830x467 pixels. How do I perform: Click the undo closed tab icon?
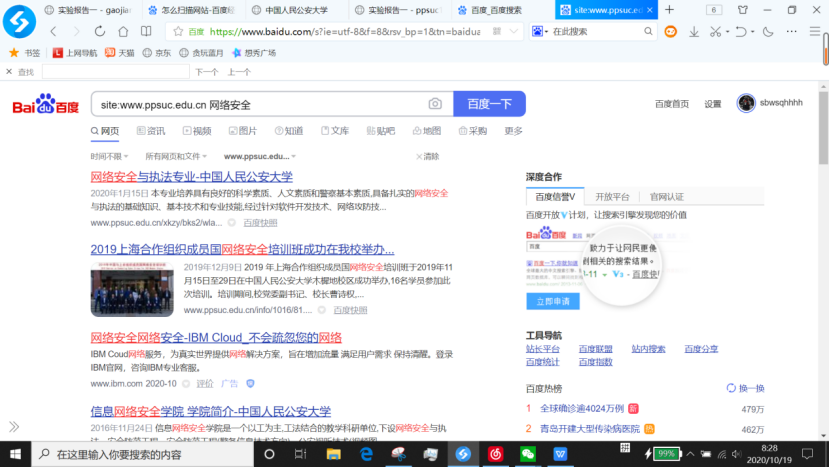[x=741, y=32]
